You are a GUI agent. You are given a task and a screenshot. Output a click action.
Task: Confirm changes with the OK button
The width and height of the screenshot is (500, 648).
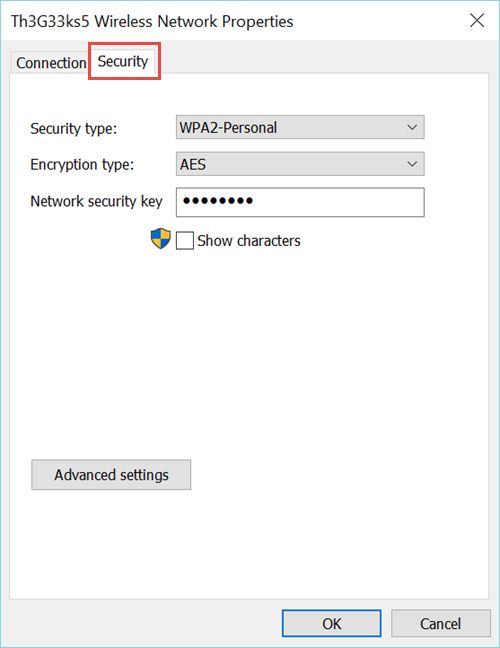(x=331, y=623)
